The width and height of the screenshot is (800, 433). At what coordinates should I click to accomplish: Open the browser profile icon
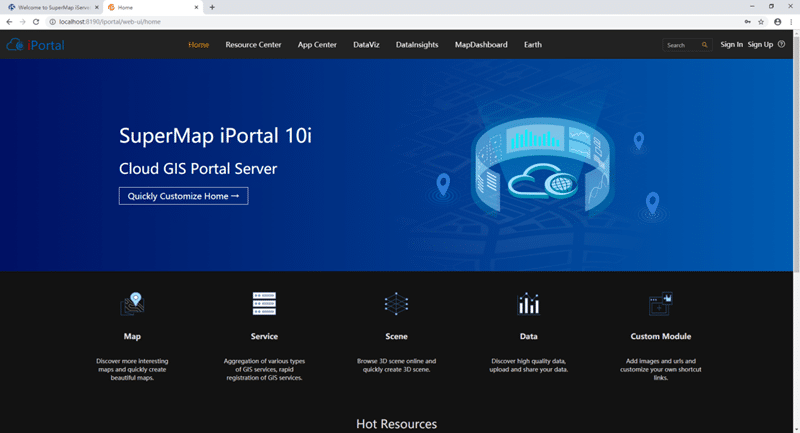[778, 21]
